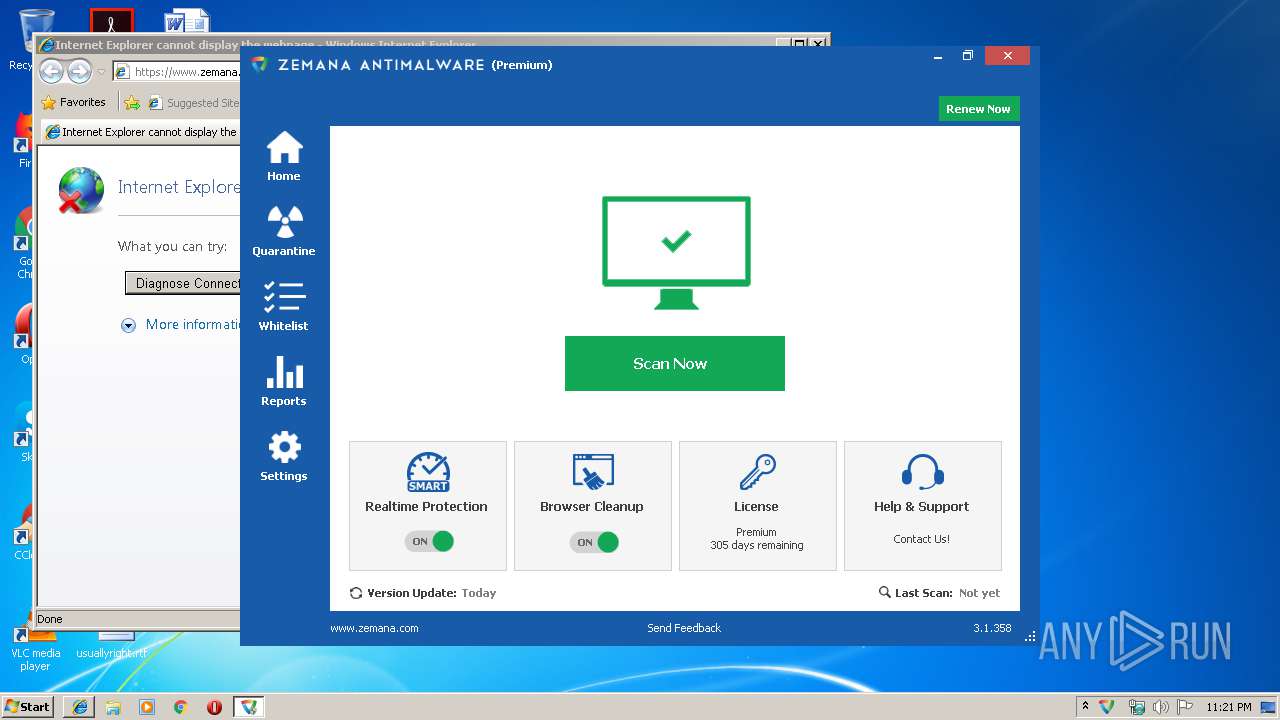Image resolution: width=1280 pixels, height=720 pixels.
Task: Open Chrome from taskbar
Action: (180, 707)
